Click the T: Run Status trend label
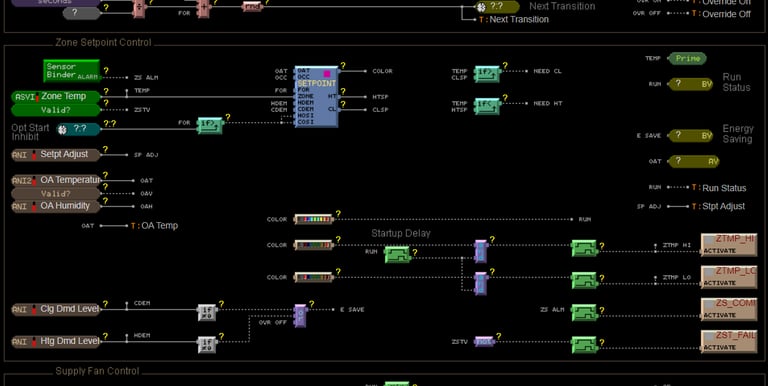Viewport: 768px width, 386px height. click(x=719, y=188)
